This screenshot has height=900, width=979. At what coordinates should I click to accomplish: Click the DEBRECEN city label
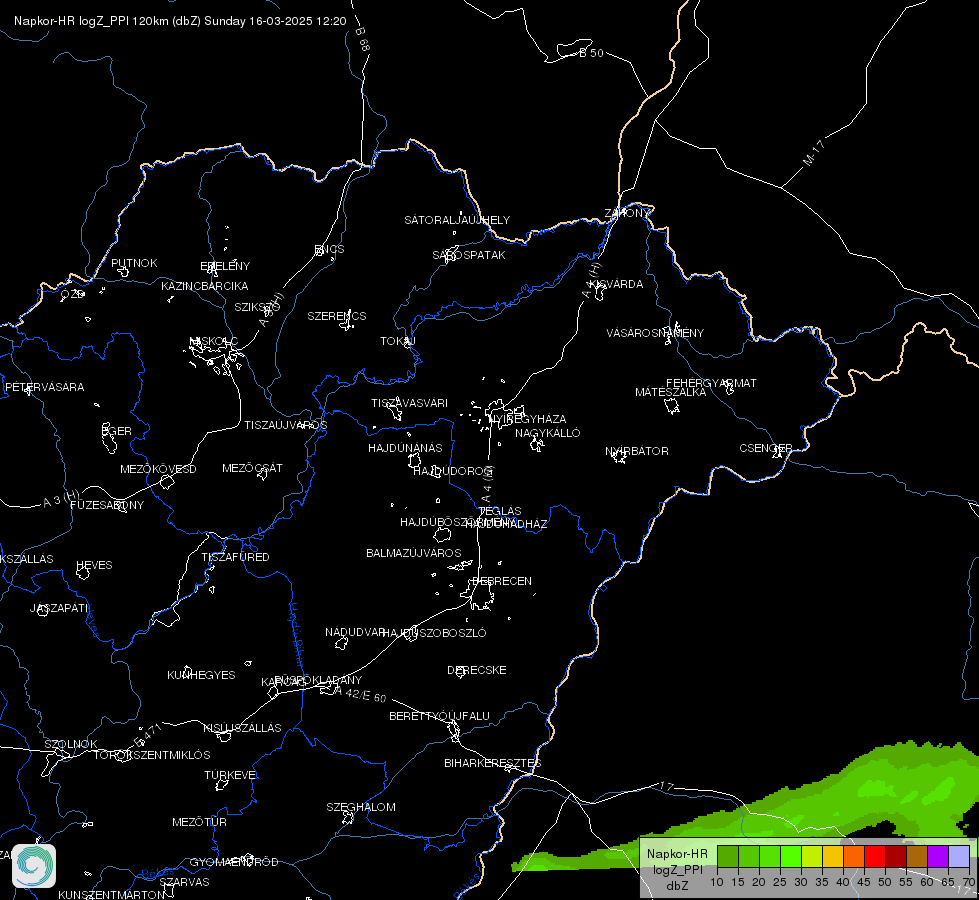point(502,581)
